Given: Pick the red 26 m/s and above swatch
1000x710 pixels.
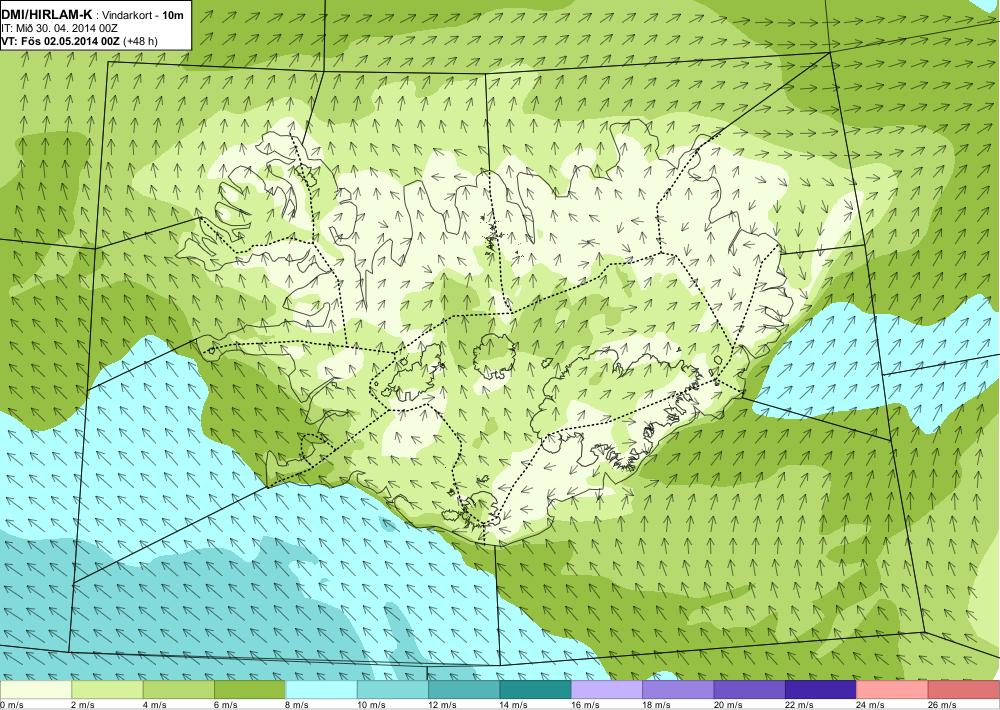Looking at the screenshot, I should [x=964, y=690].
